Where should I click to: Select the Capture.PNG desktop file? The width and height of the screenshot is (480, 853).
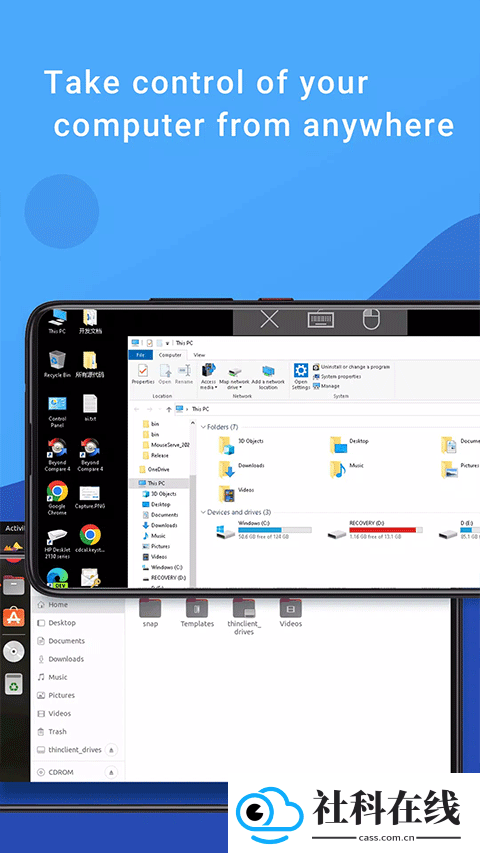(x=90, y=497)
